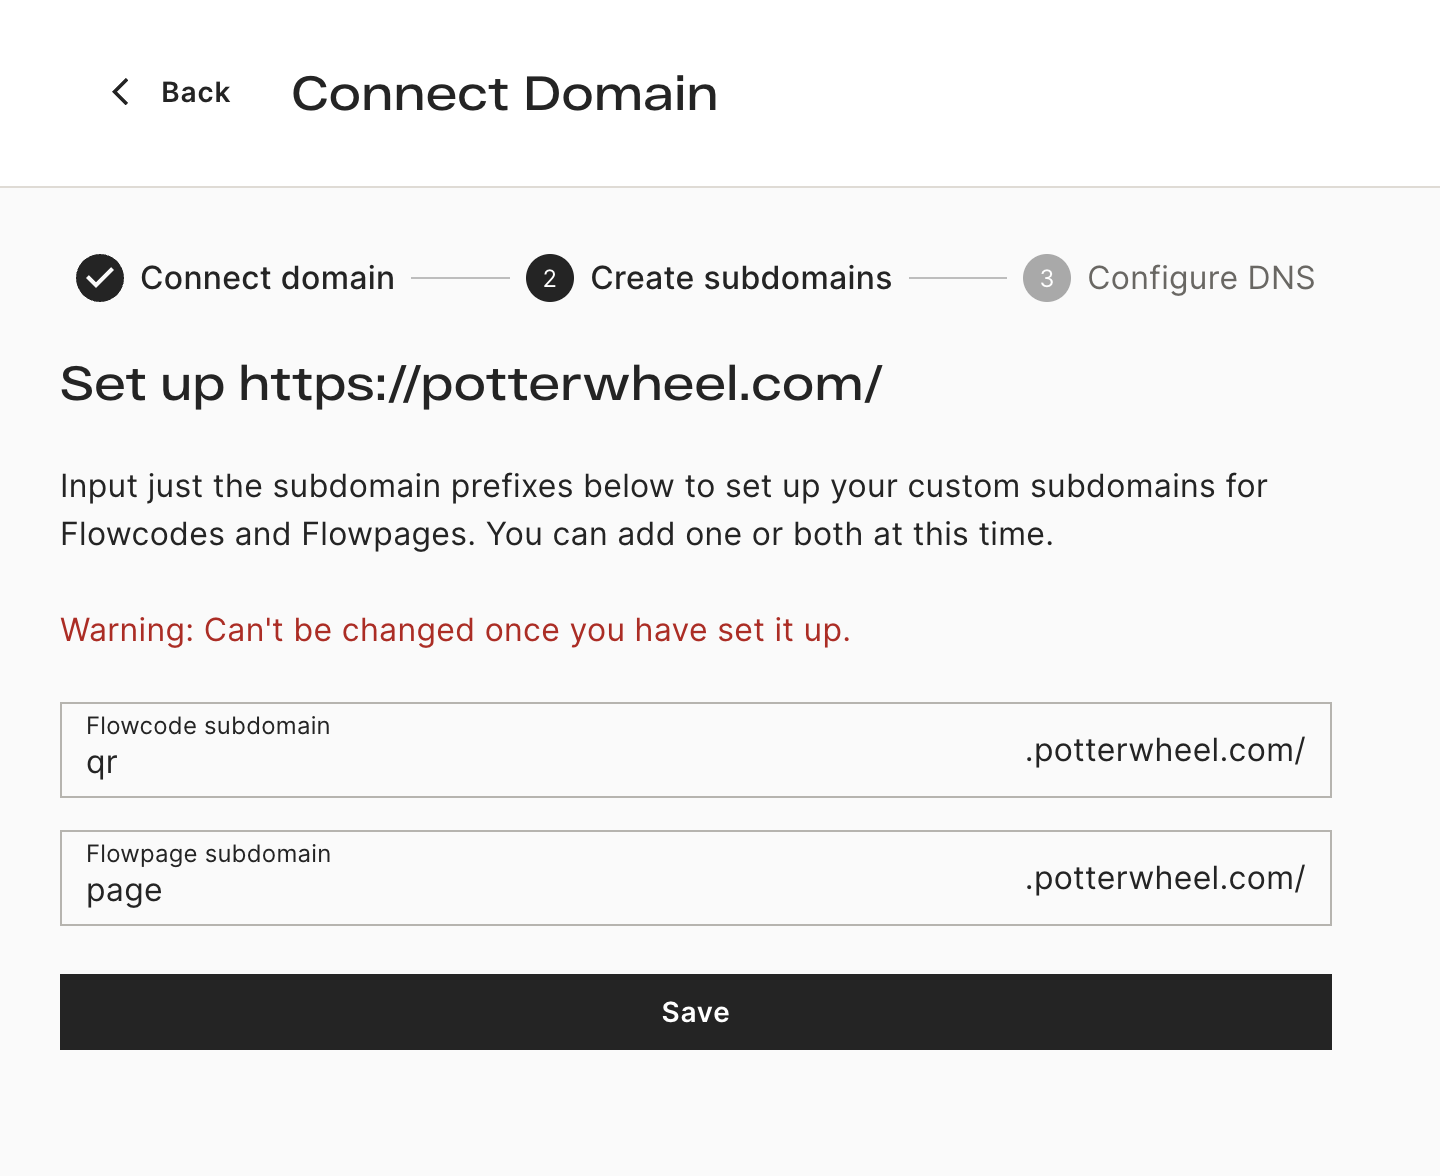Focus the Flowcode subdomain input field
Image resolution: width=1440 pixels, height=1176 pixels.
696,750
